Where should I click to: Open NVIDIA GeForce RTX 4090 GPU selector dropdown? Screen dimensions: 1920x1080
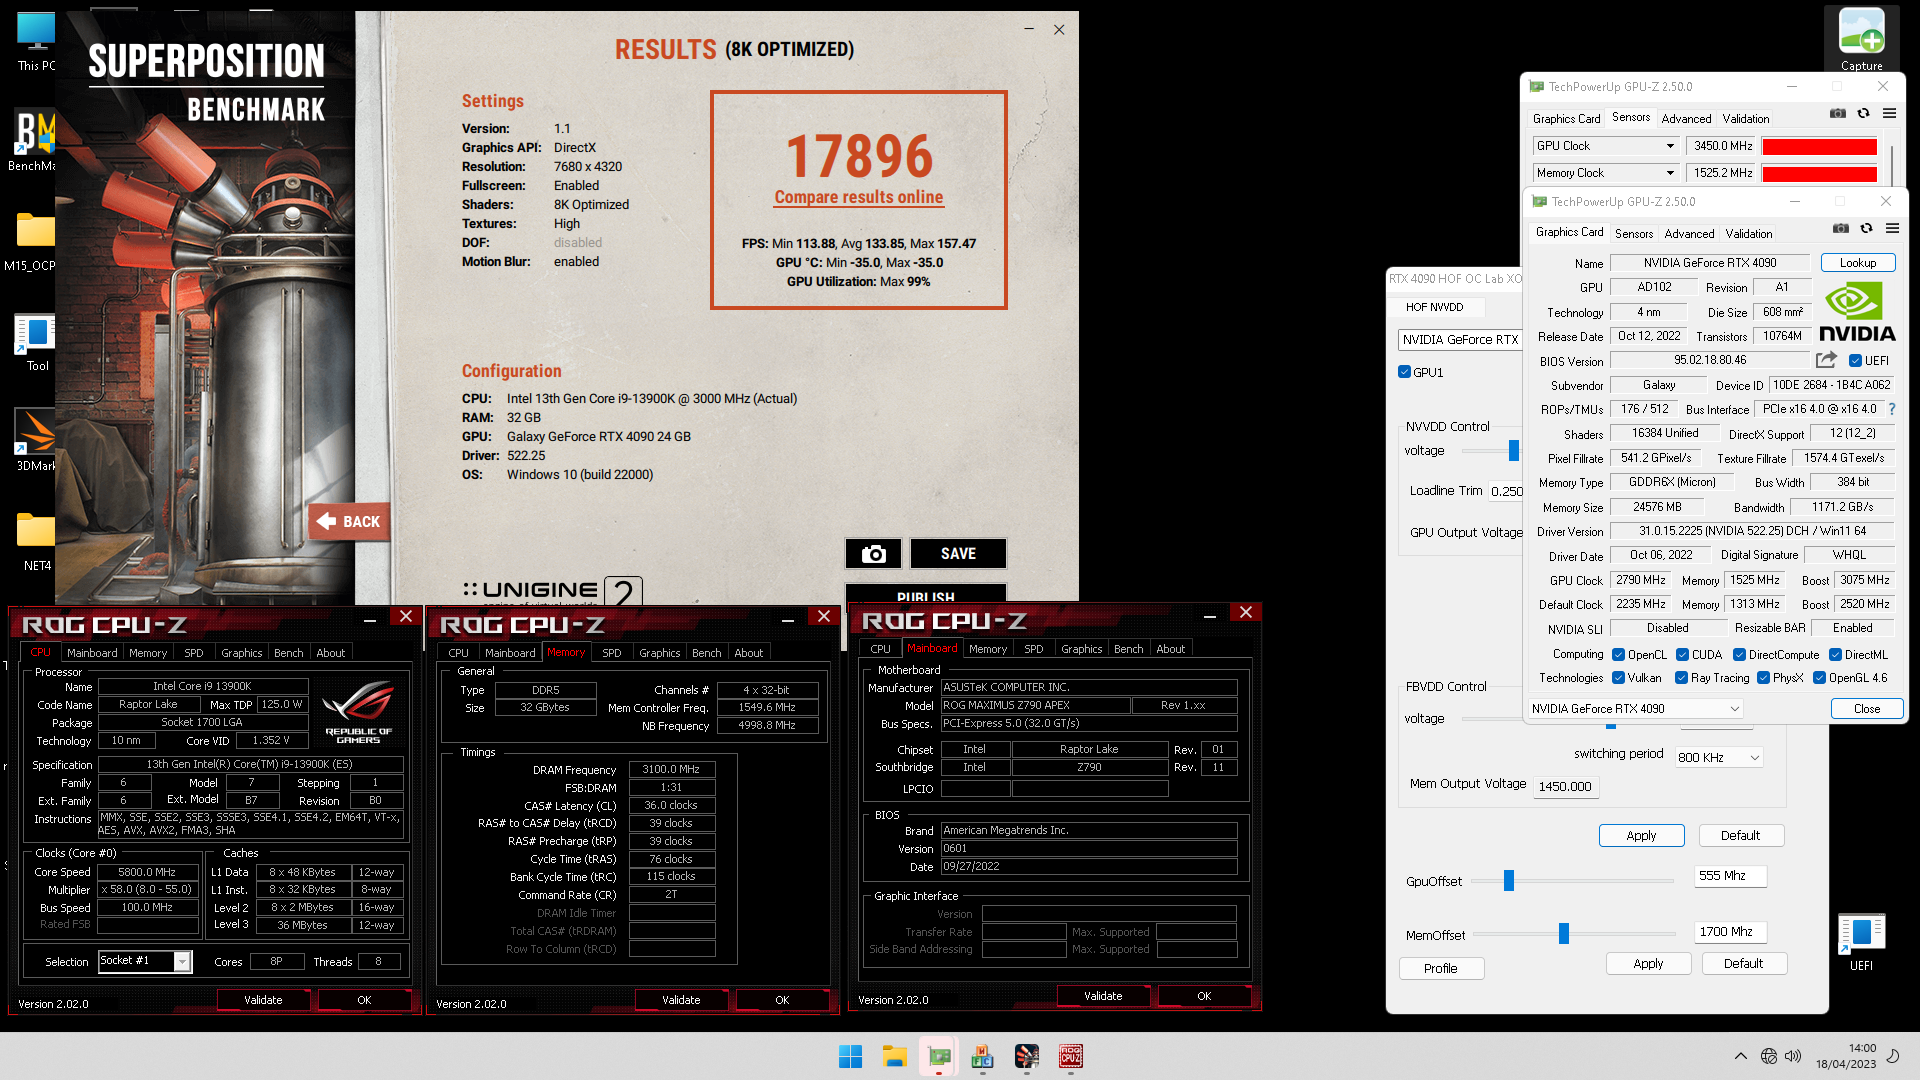coord(1636,708)
